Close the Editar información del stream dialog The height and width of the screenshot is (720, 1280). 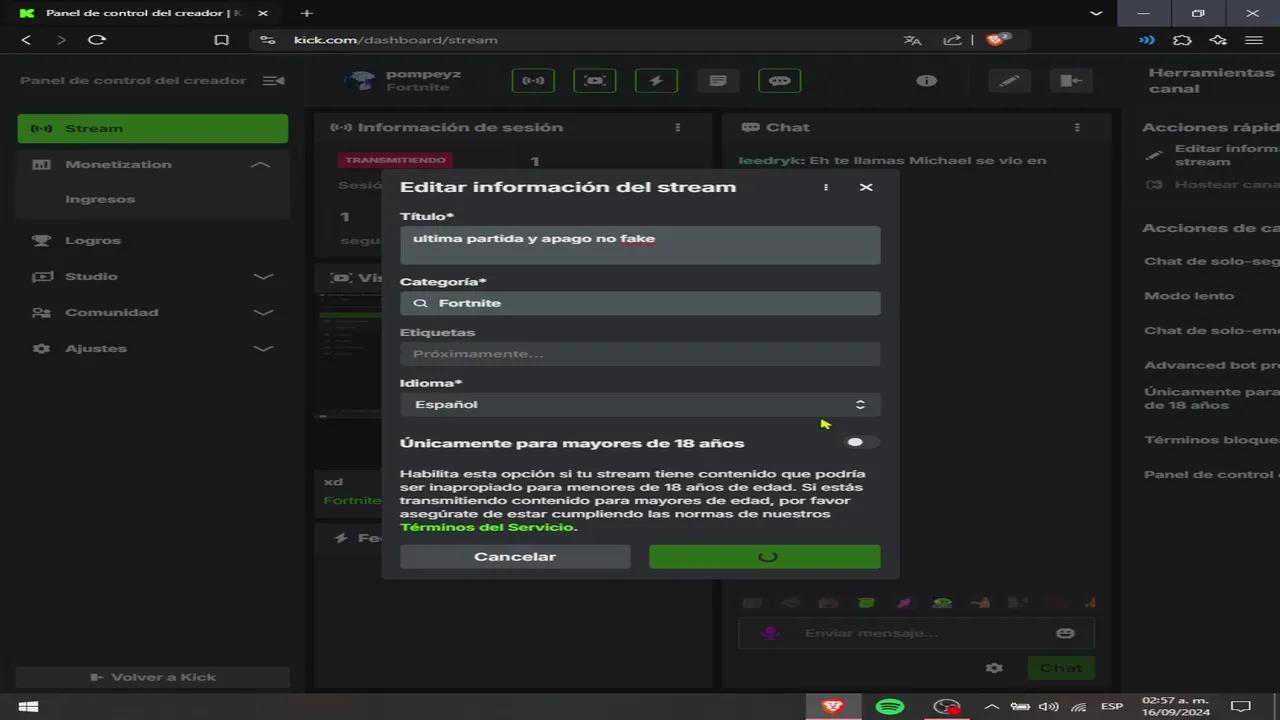pos(866,187)
